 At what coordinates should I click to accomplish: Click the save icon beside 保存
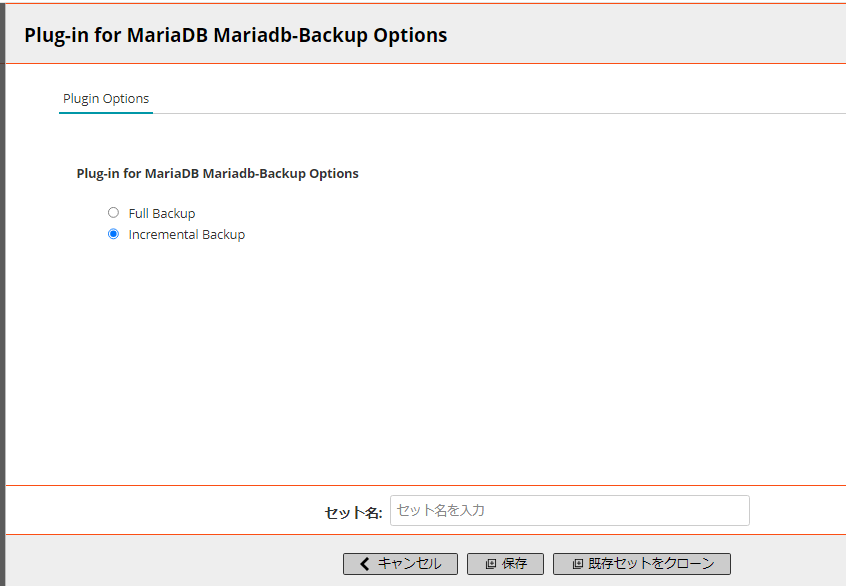click(x=490, y=564)
